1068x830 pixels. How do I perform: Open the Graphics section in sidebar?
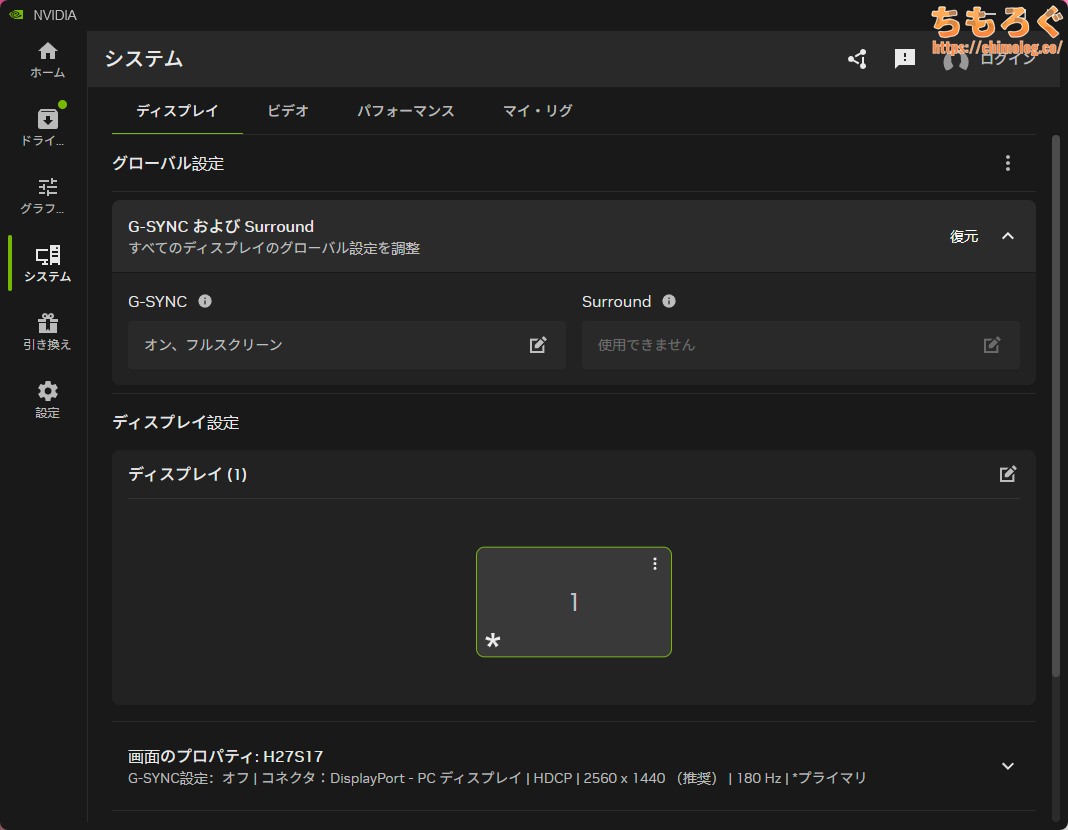[47, 196]
